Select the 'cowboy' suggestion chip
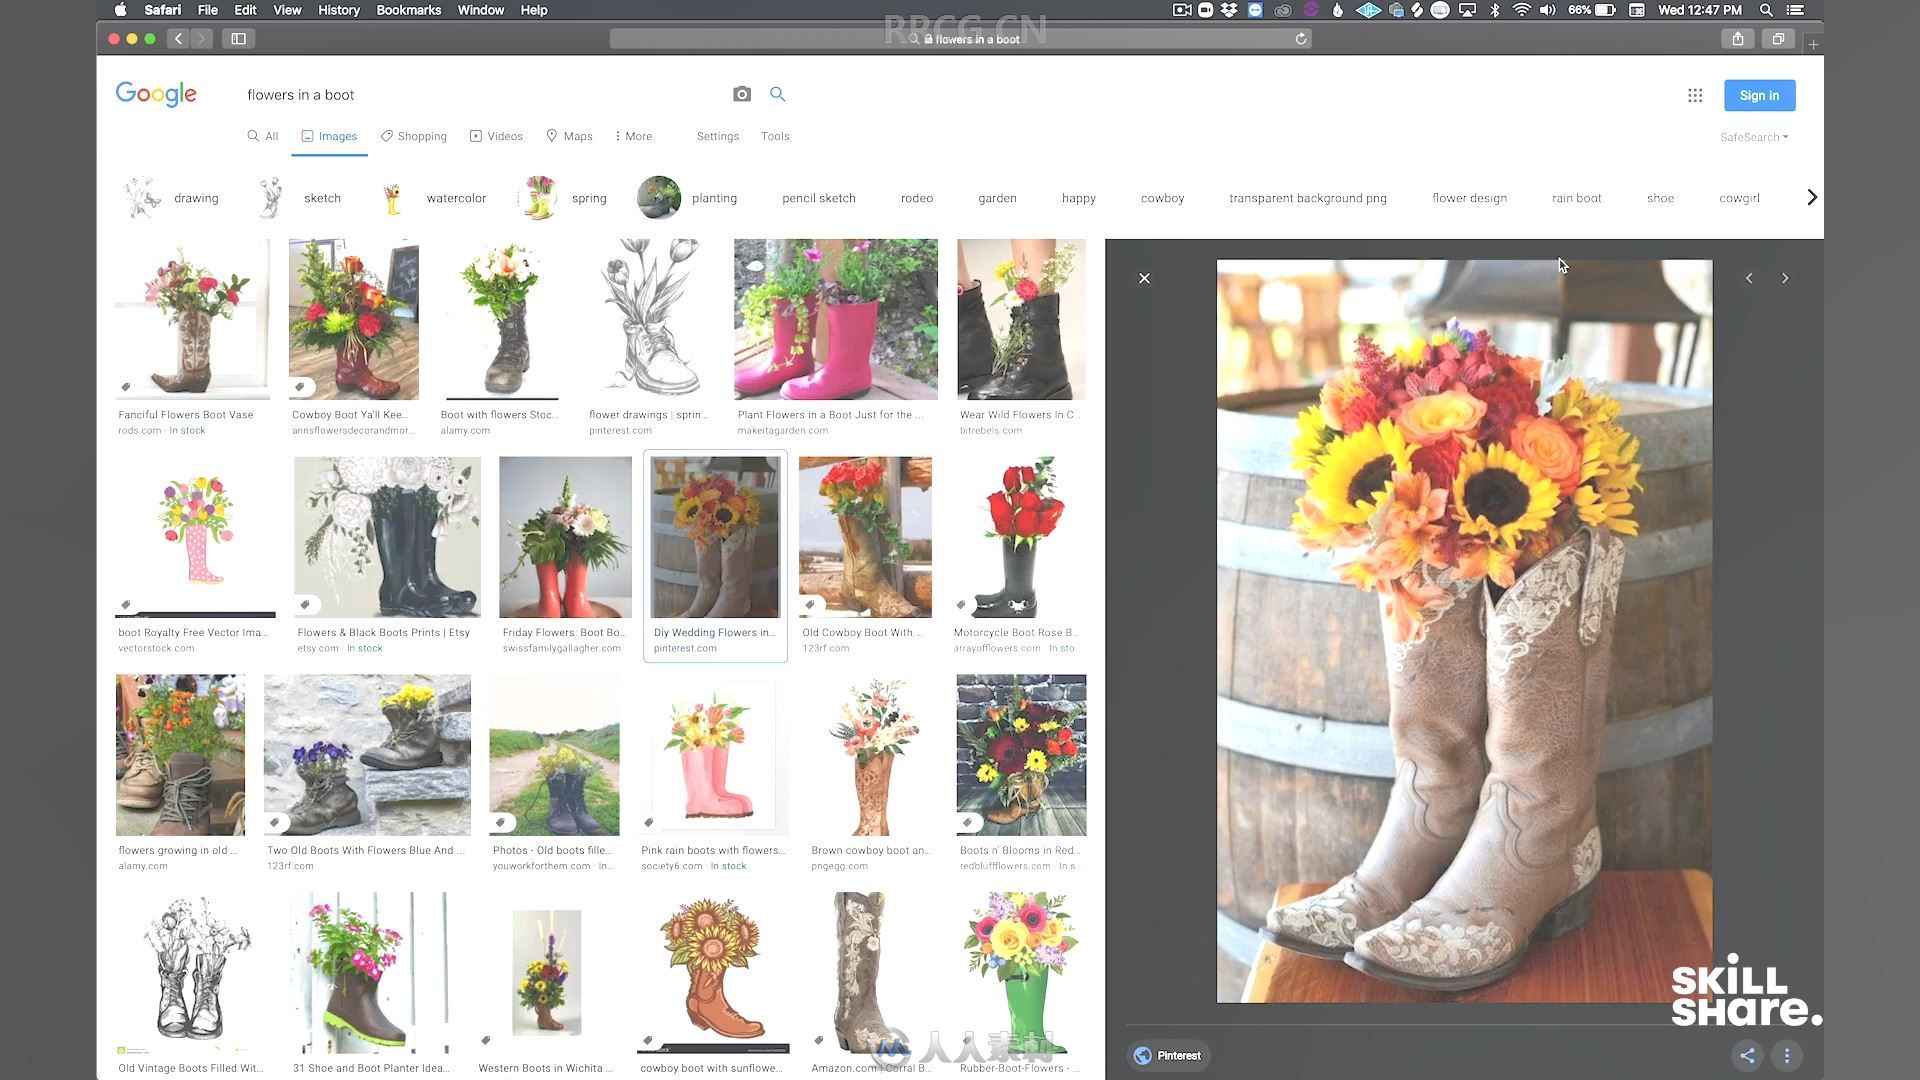This screenshot has width=1920, height=1080. coord(1162,198)
